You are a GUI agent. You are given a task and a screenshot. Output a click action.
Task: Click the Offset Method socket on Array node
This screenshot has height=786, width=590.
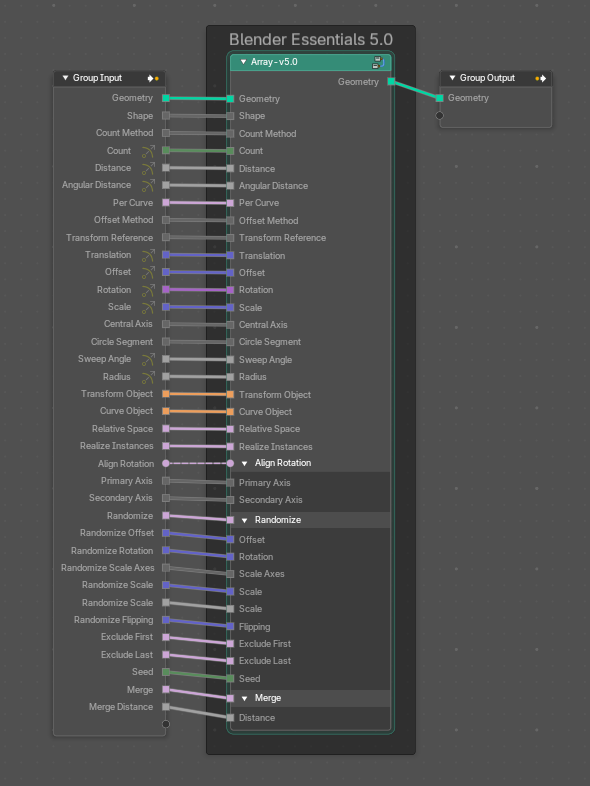230,221
